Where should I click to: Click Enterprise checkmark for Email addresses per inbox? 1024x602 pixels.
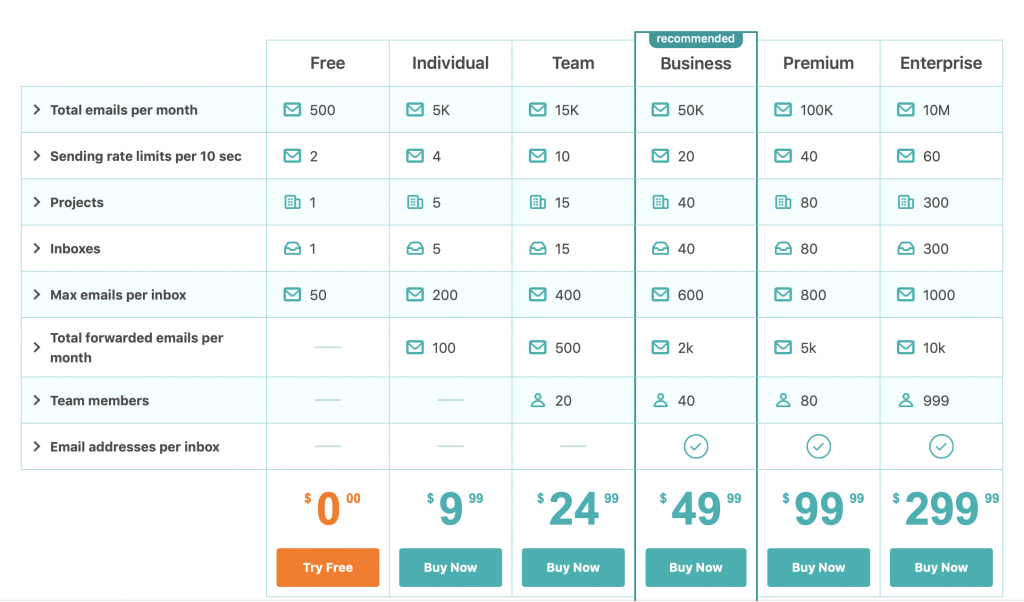pyautogui.click(x=941, y=447)
